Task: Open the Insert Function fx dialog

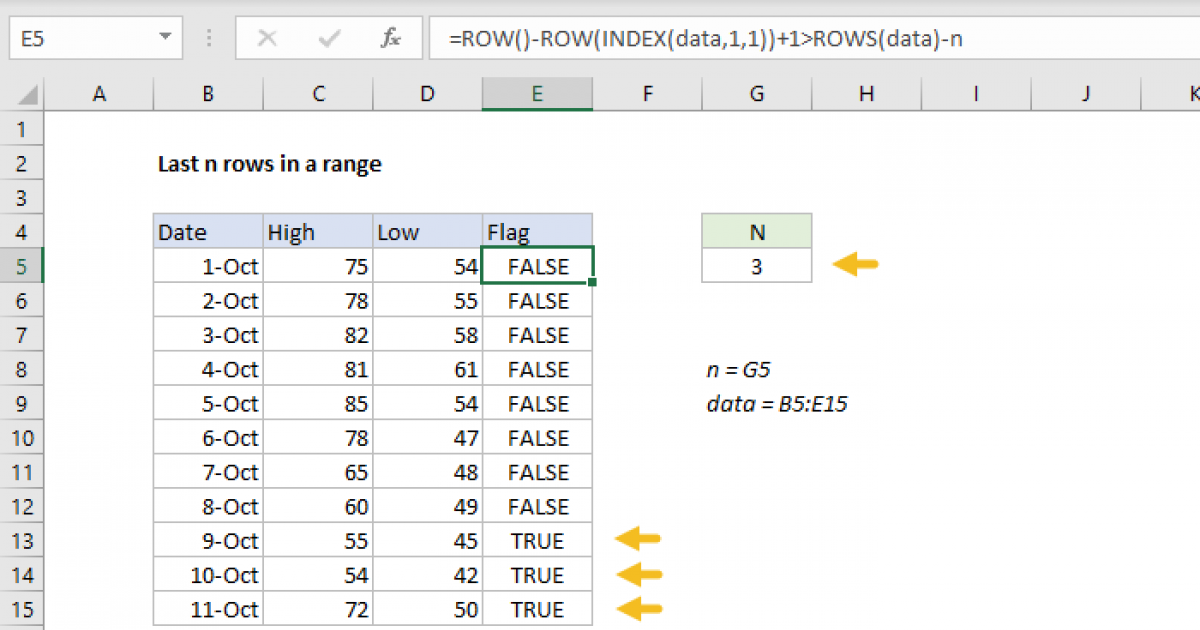Action: (x=391, y=39)
